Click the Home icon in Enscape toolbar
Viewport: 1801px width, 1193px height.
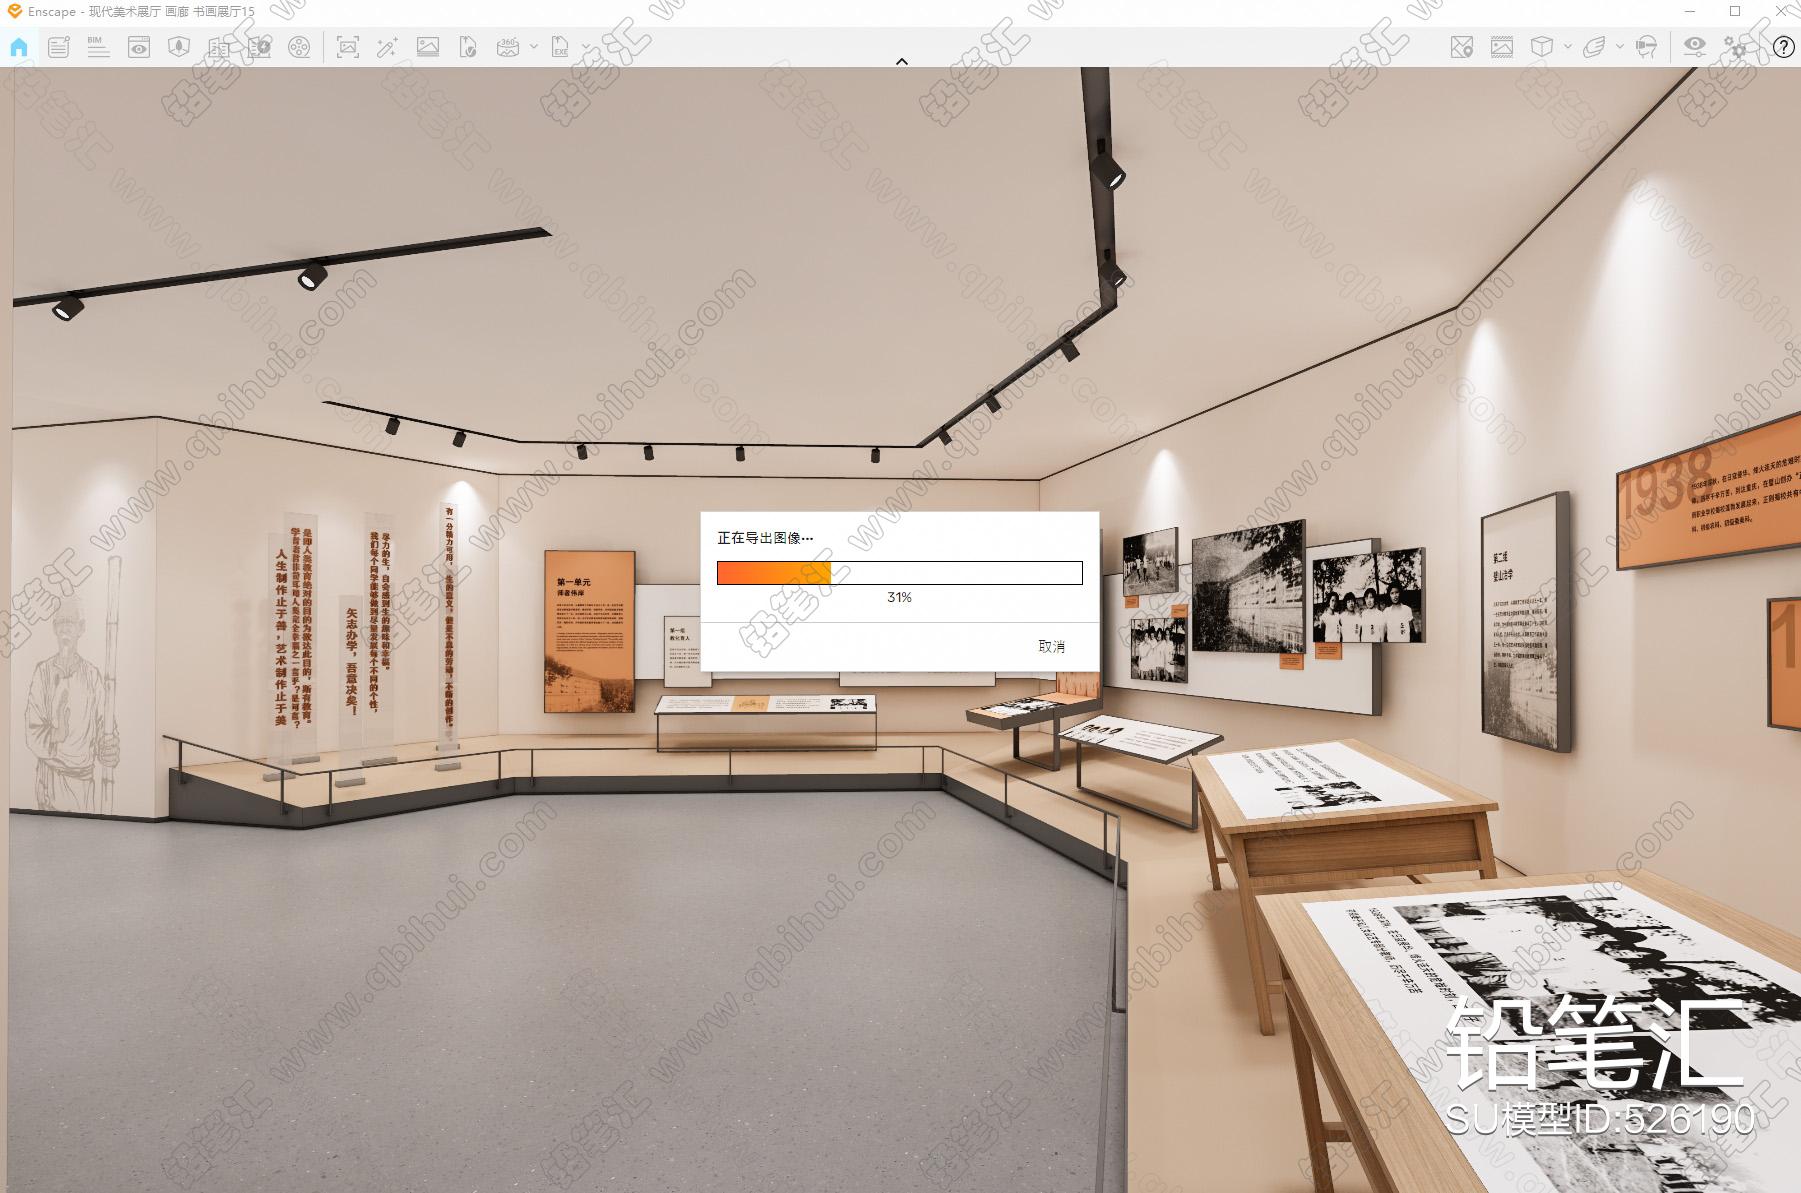pyautogui.click(x=19, y=47)
